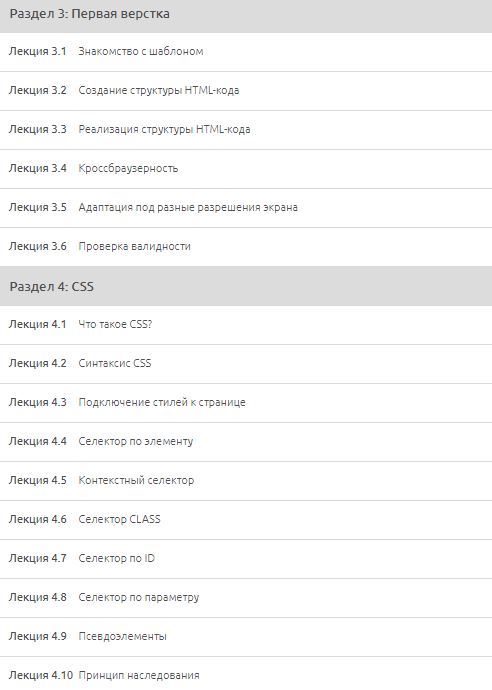Open lecture 4.9 Псевдоэлементы
492x690 pixels.
click(246, 637)
